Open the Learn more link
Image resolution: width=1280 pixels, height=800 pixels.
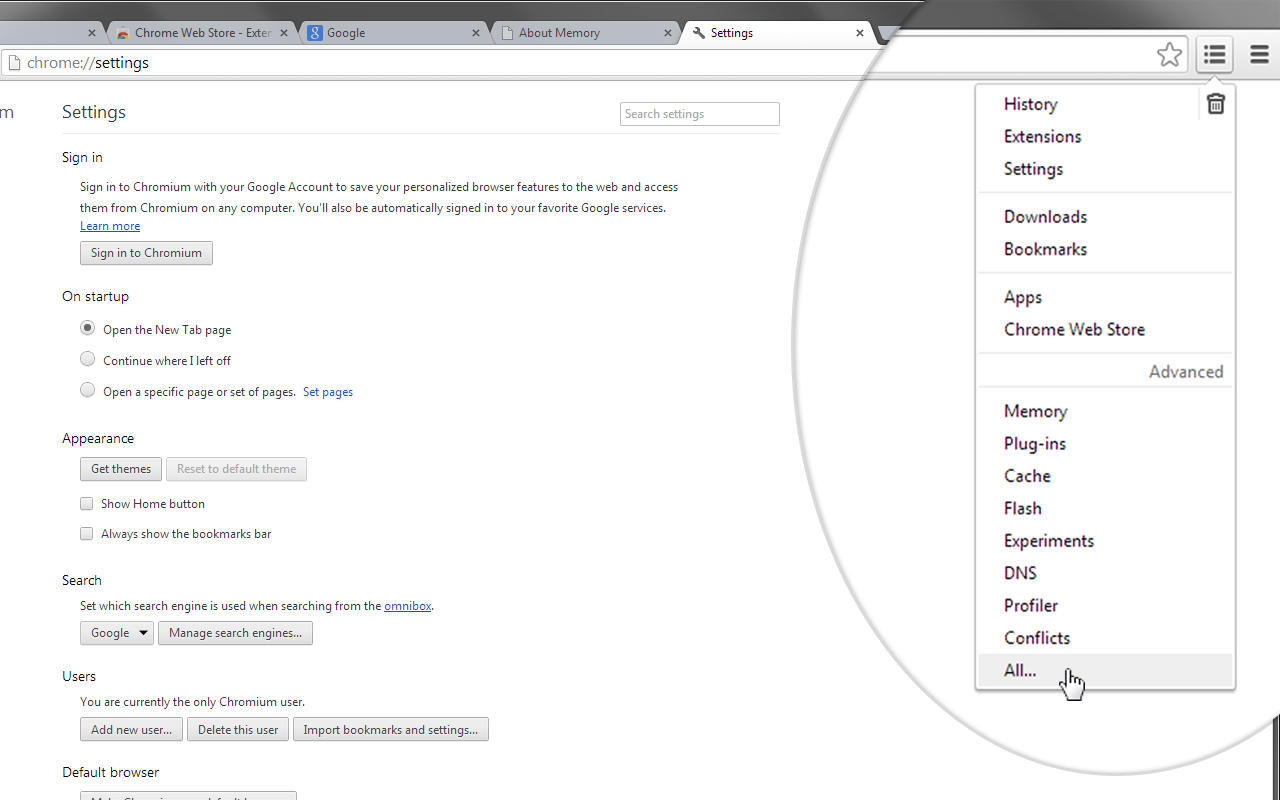point(110,226)
